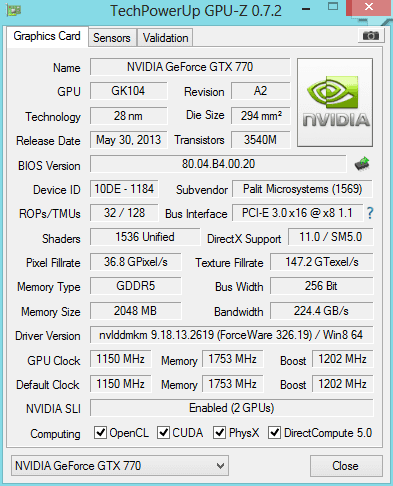Click the Subvendor field Palit Microsystems

302,189
